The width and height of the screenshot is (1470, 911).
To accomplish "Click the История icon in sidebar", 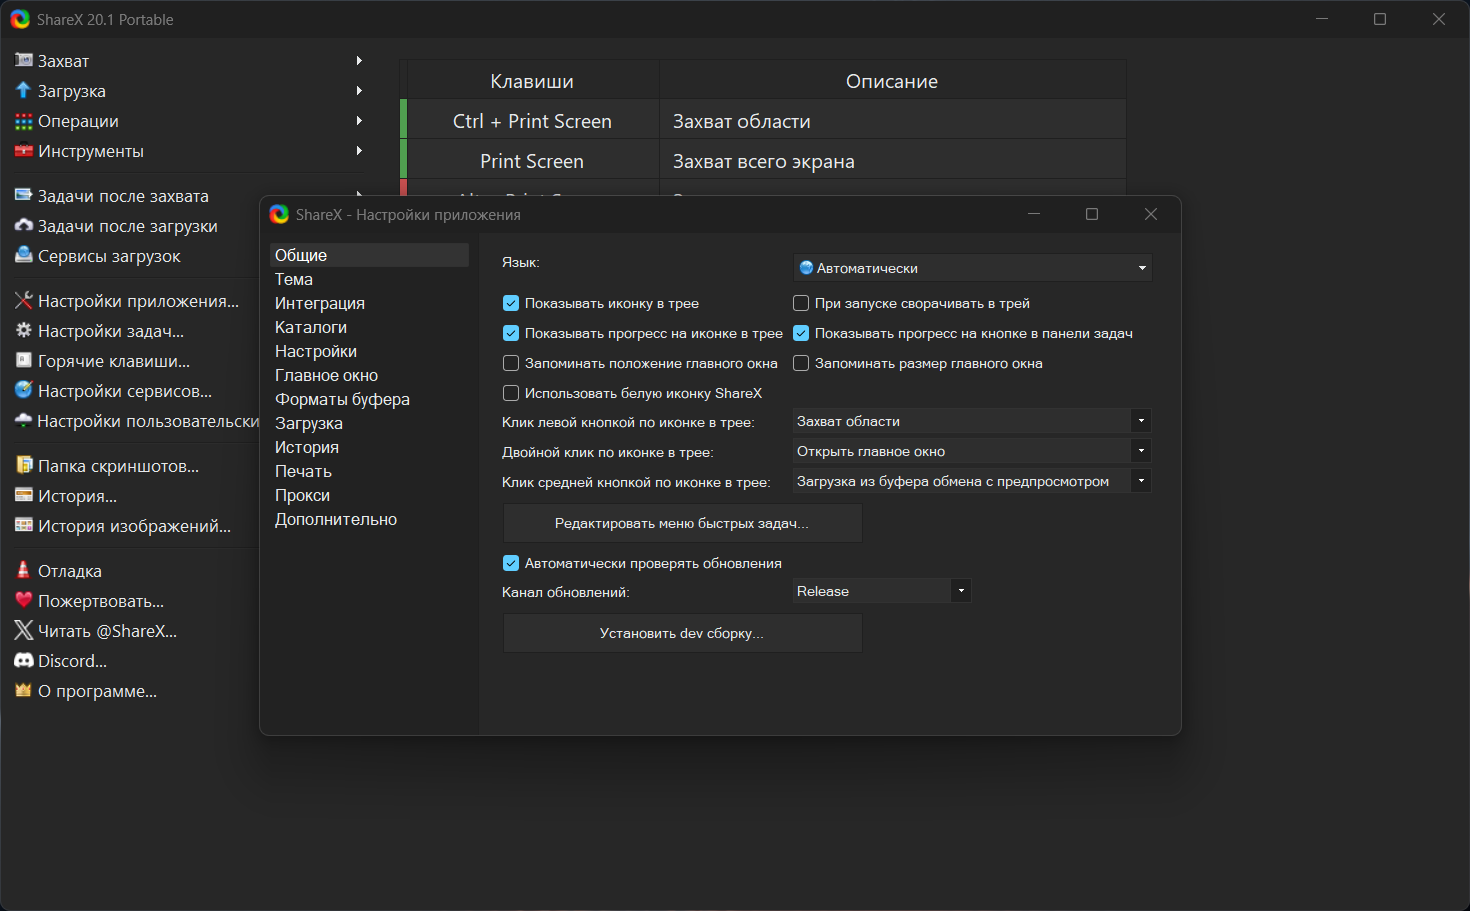I will tap(24, 496).
